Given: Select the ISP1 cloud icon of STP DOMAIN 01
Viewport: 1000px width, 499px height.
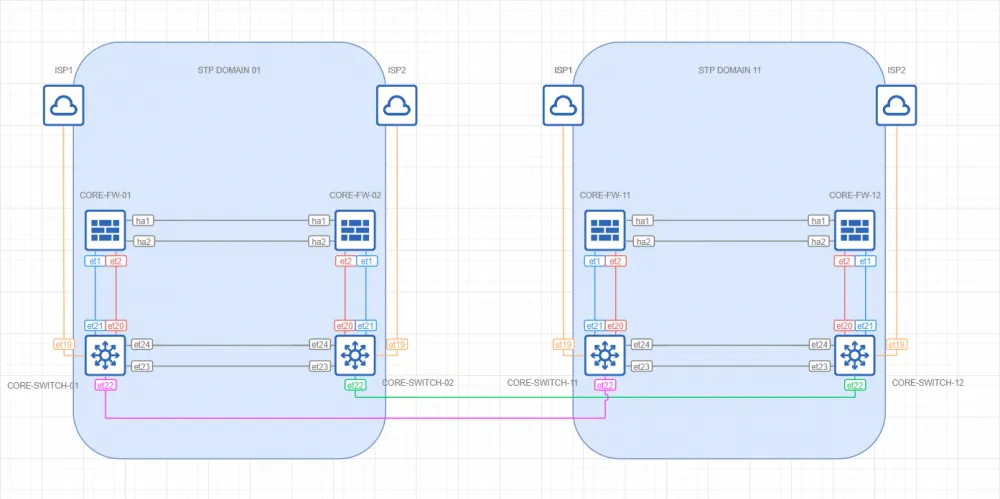Looking at the screenshot, I should pyautogui.click(x=64, y=105).
